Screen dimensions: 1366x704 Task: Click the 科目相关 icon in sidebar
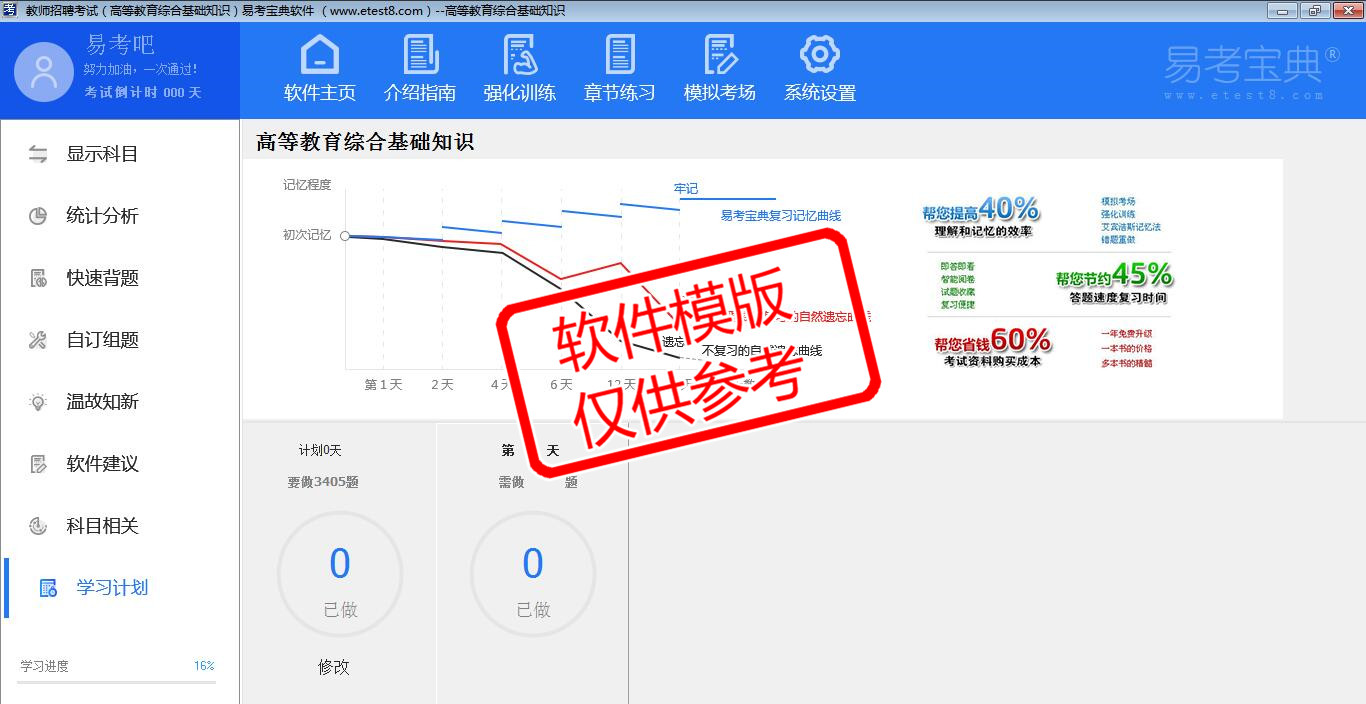(38, 526)
